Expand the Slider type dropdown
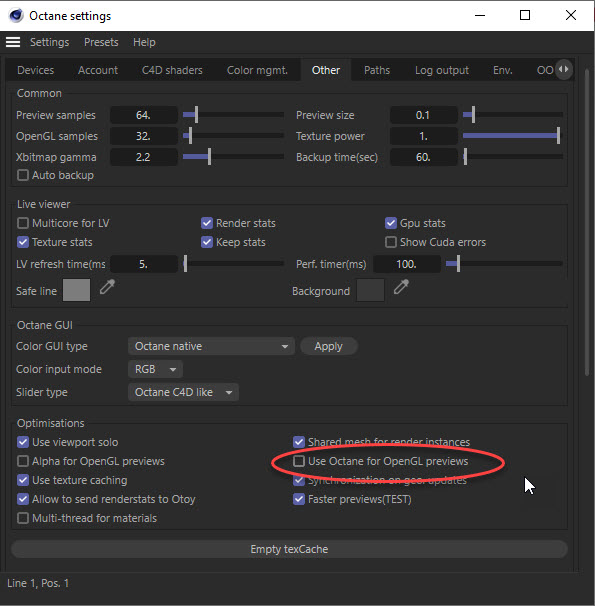 point(183,392)
